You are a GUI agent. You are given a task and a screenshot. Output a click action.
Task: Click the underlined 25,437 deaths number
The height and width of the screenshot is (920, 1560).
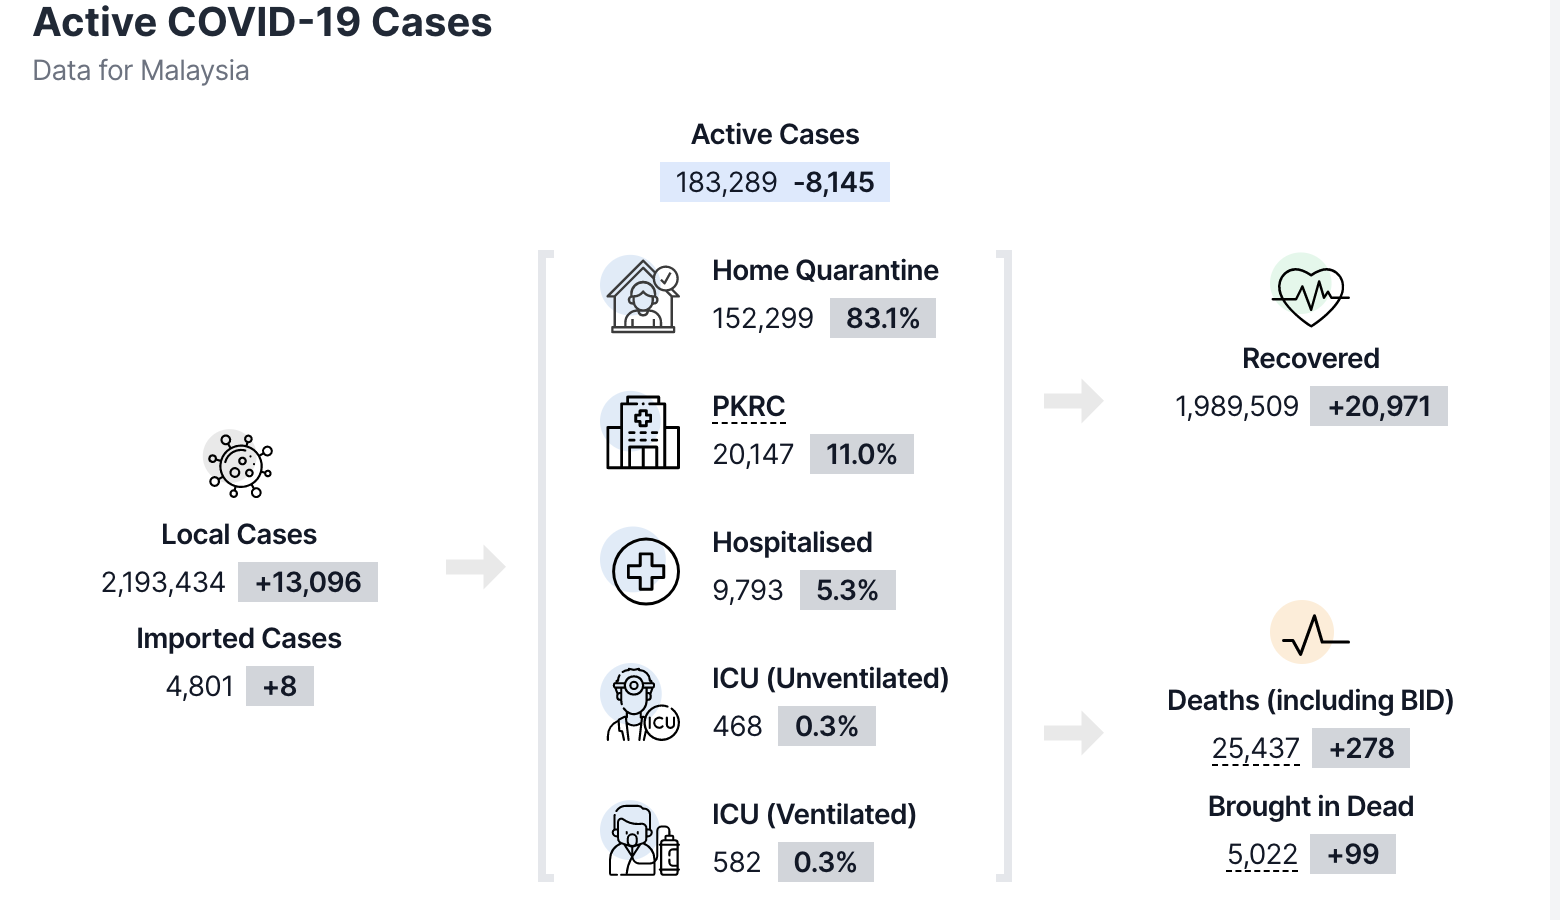(x=1255, y=748)
